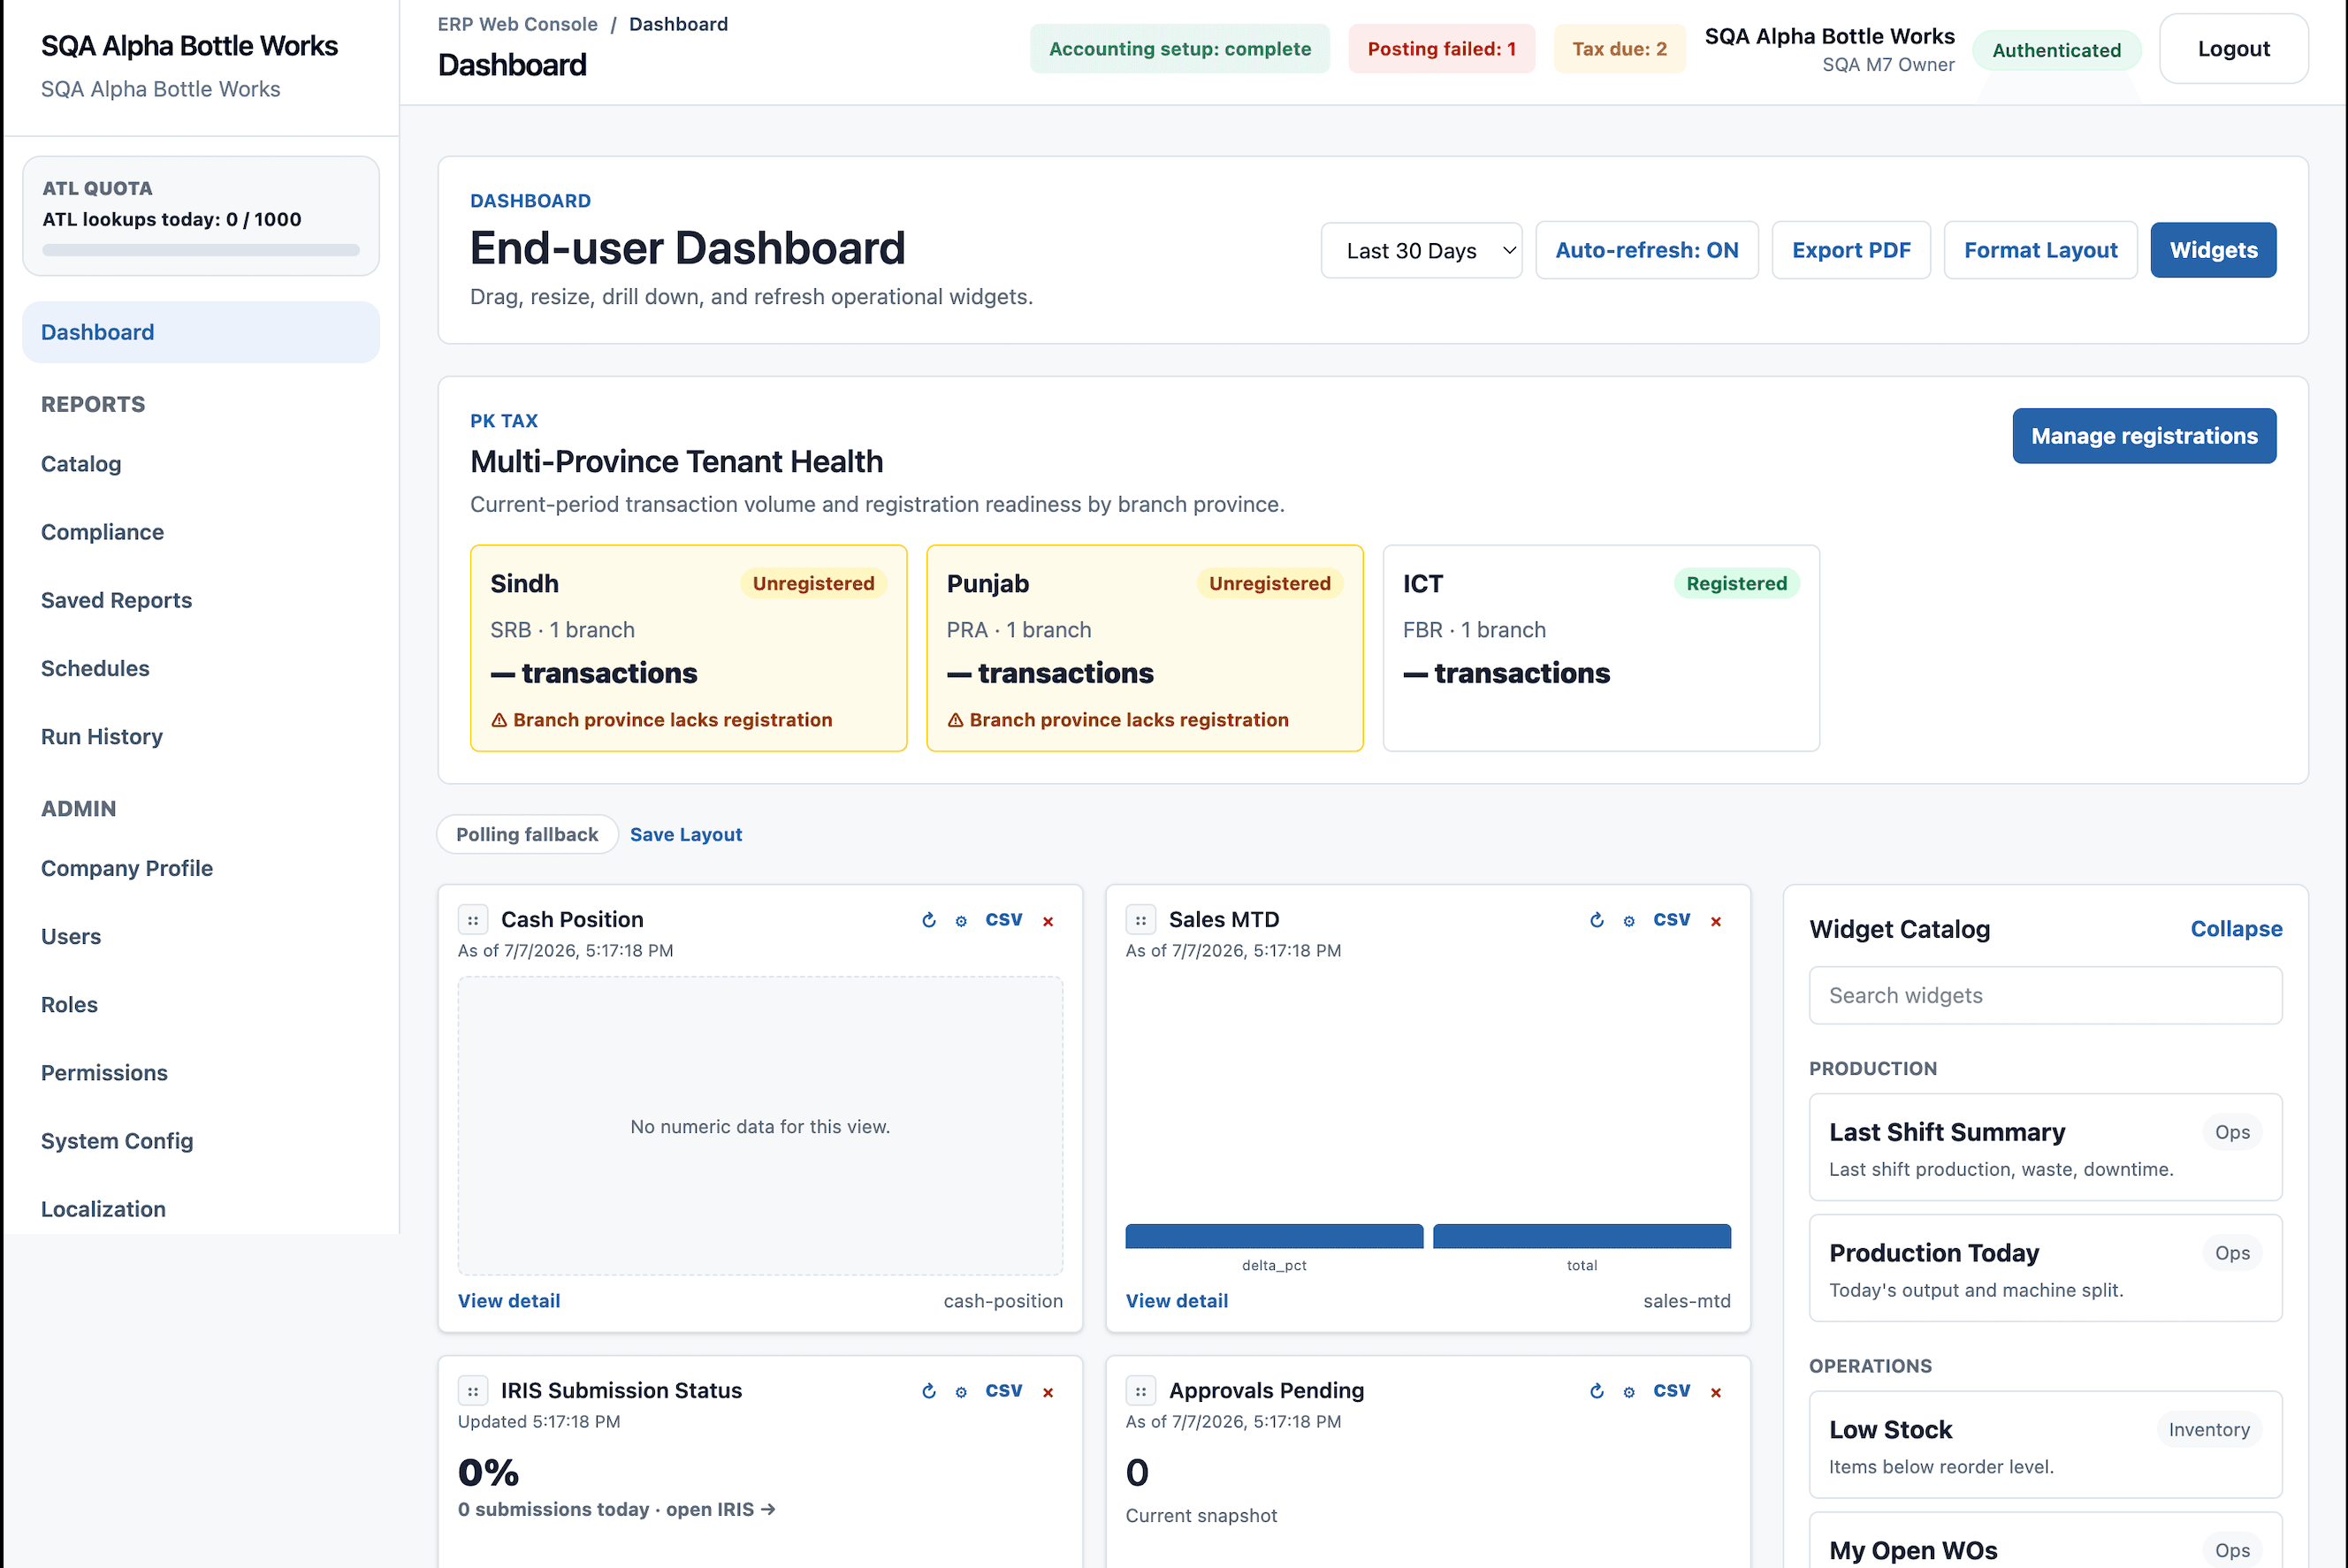Open System Config
The image size is (2348, 1568).
[117, 1141]
